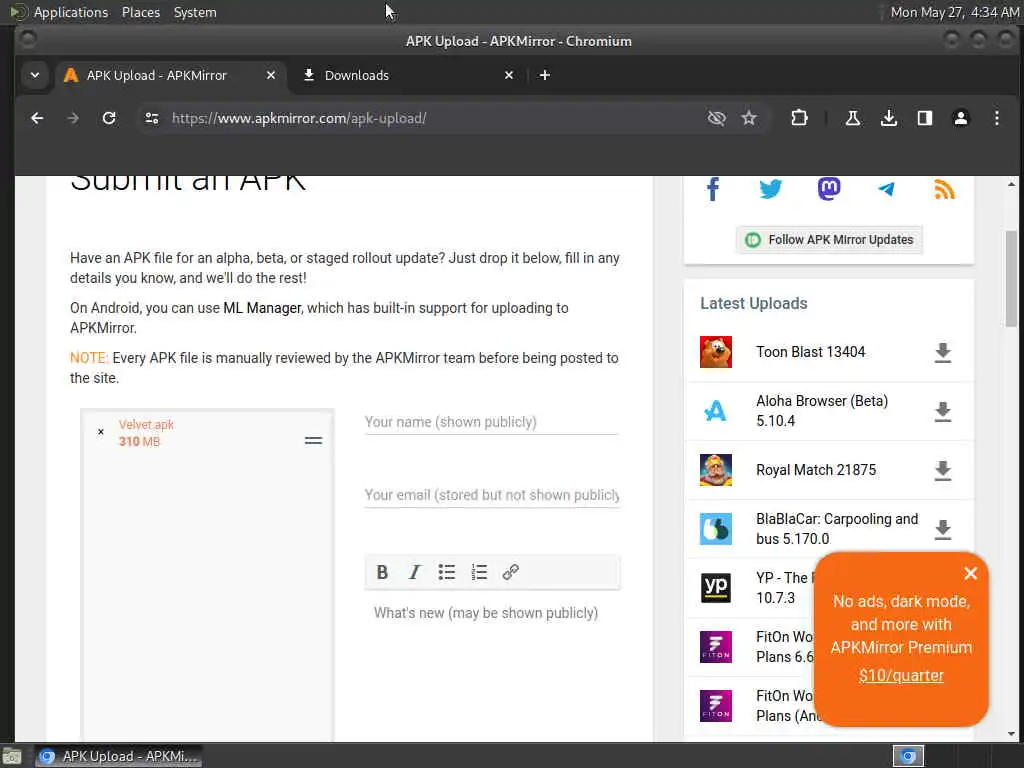Toggle bold formatting in editor
The image size is (1024, 768).
pyautogui.click(x=382, y=573)
